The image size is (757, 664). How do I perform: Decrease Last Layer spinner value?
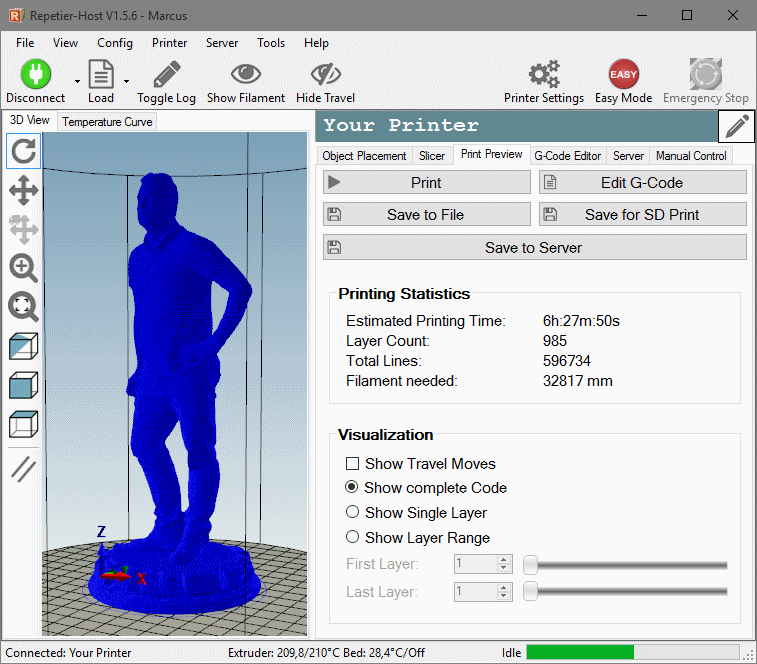point(504,596)
